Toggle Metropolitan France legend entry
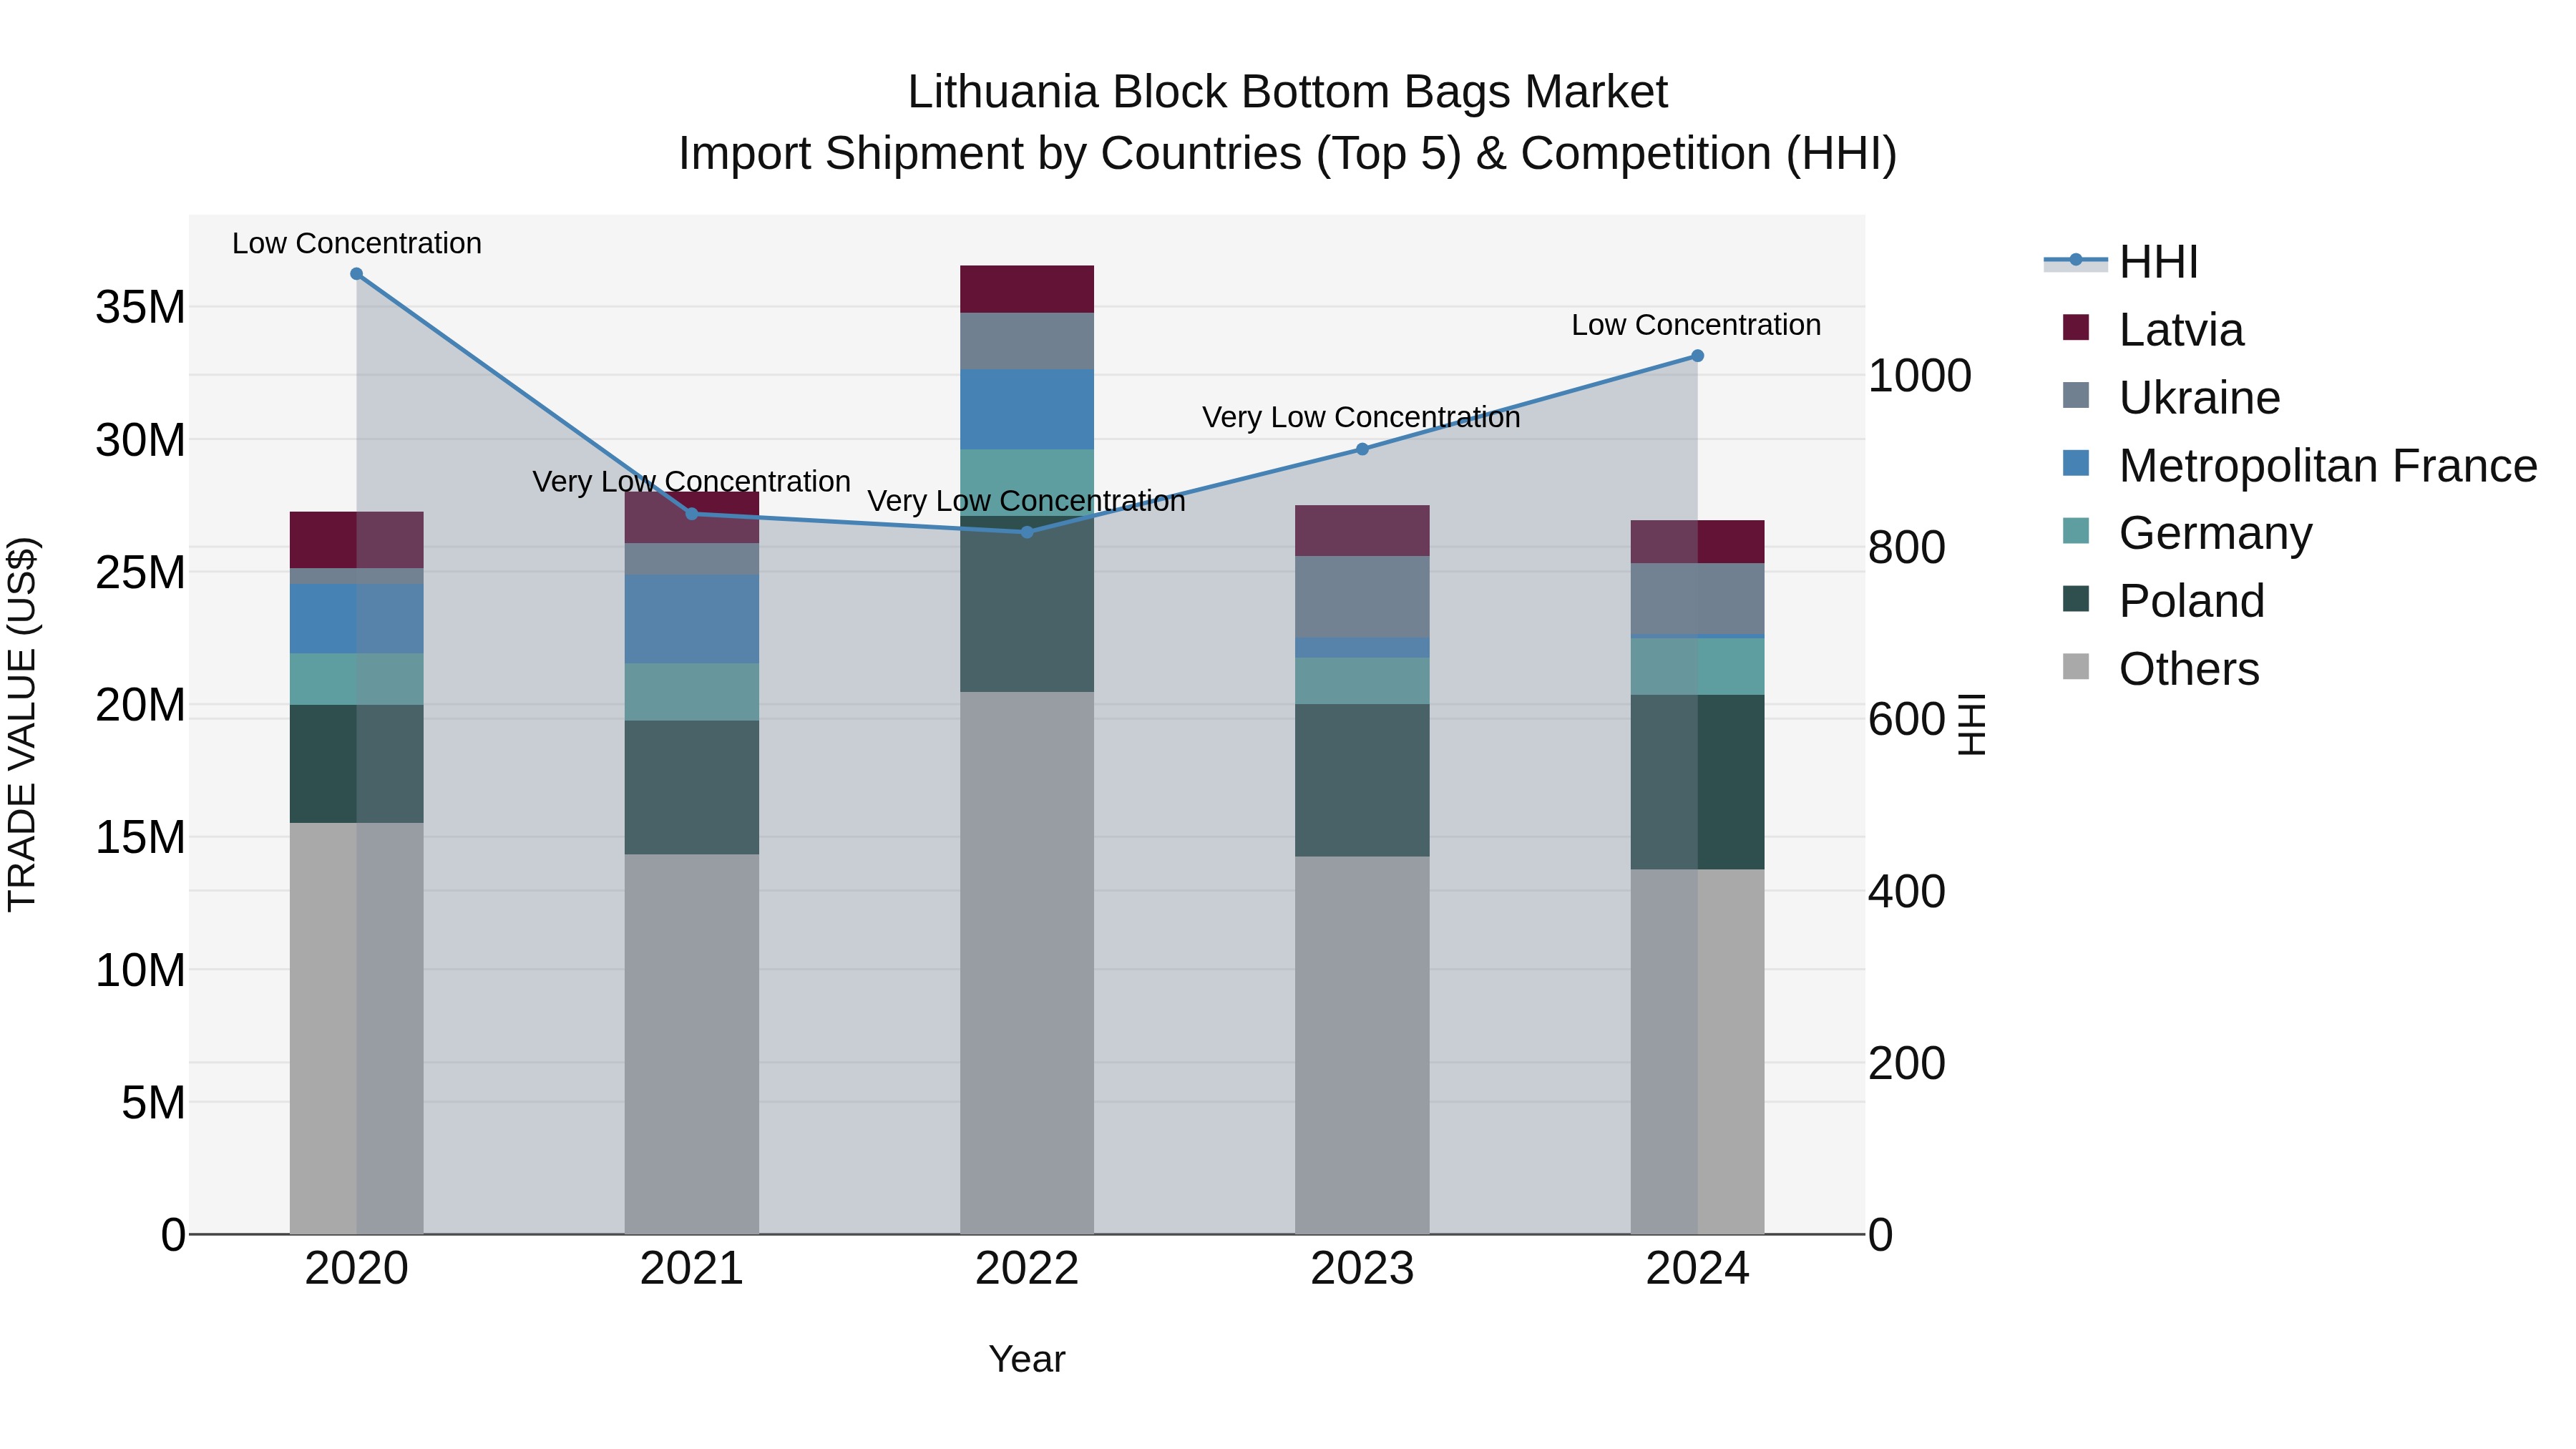Image resolution: width=2576 pixels, height=1449 pixels. coord(2299,466)
